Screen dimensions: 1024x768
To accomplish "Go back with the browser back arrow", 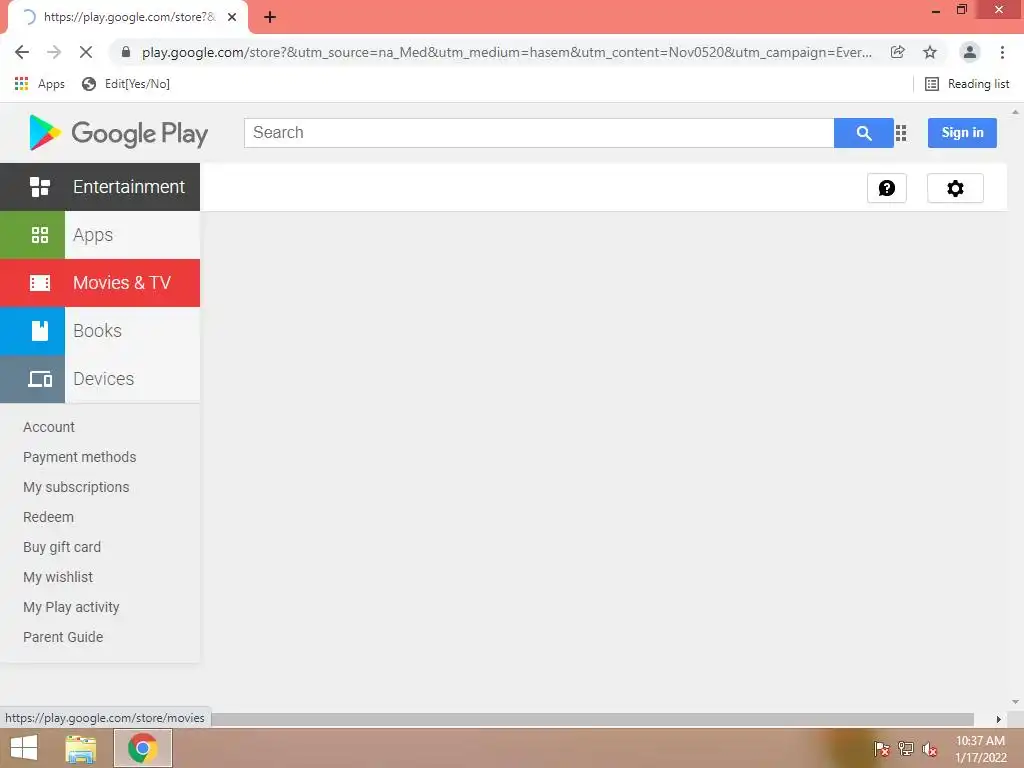I will click(22, 52).
